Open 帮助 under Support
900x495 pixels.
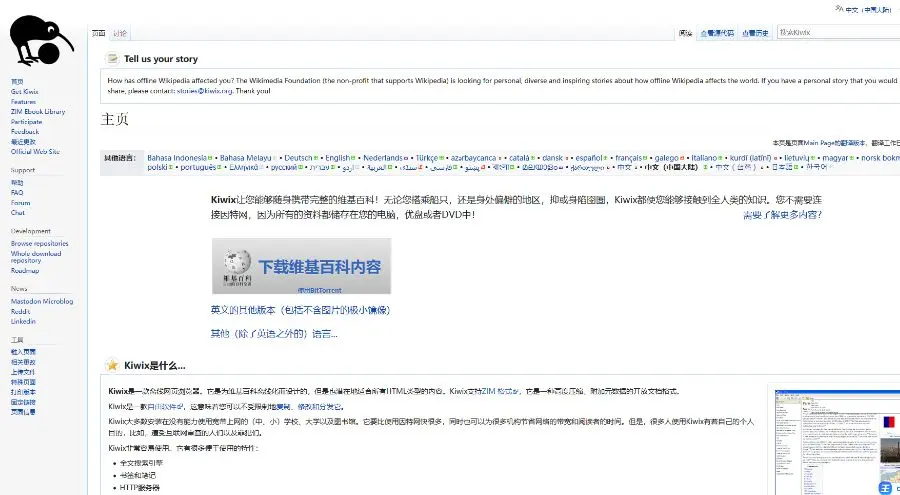[17, 183]
